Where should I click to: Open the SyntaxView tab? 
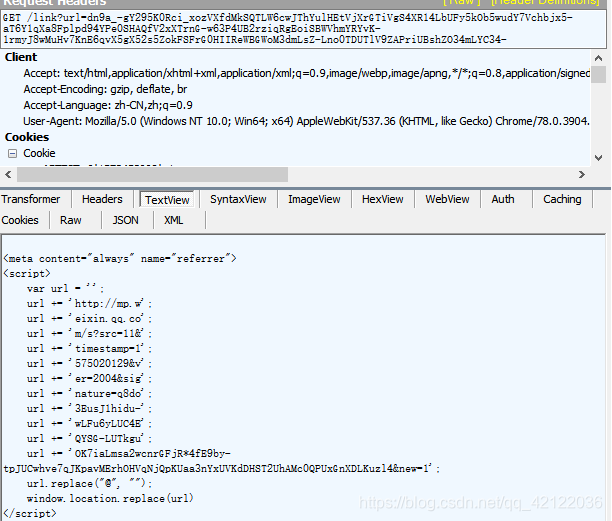pos(238,199)
